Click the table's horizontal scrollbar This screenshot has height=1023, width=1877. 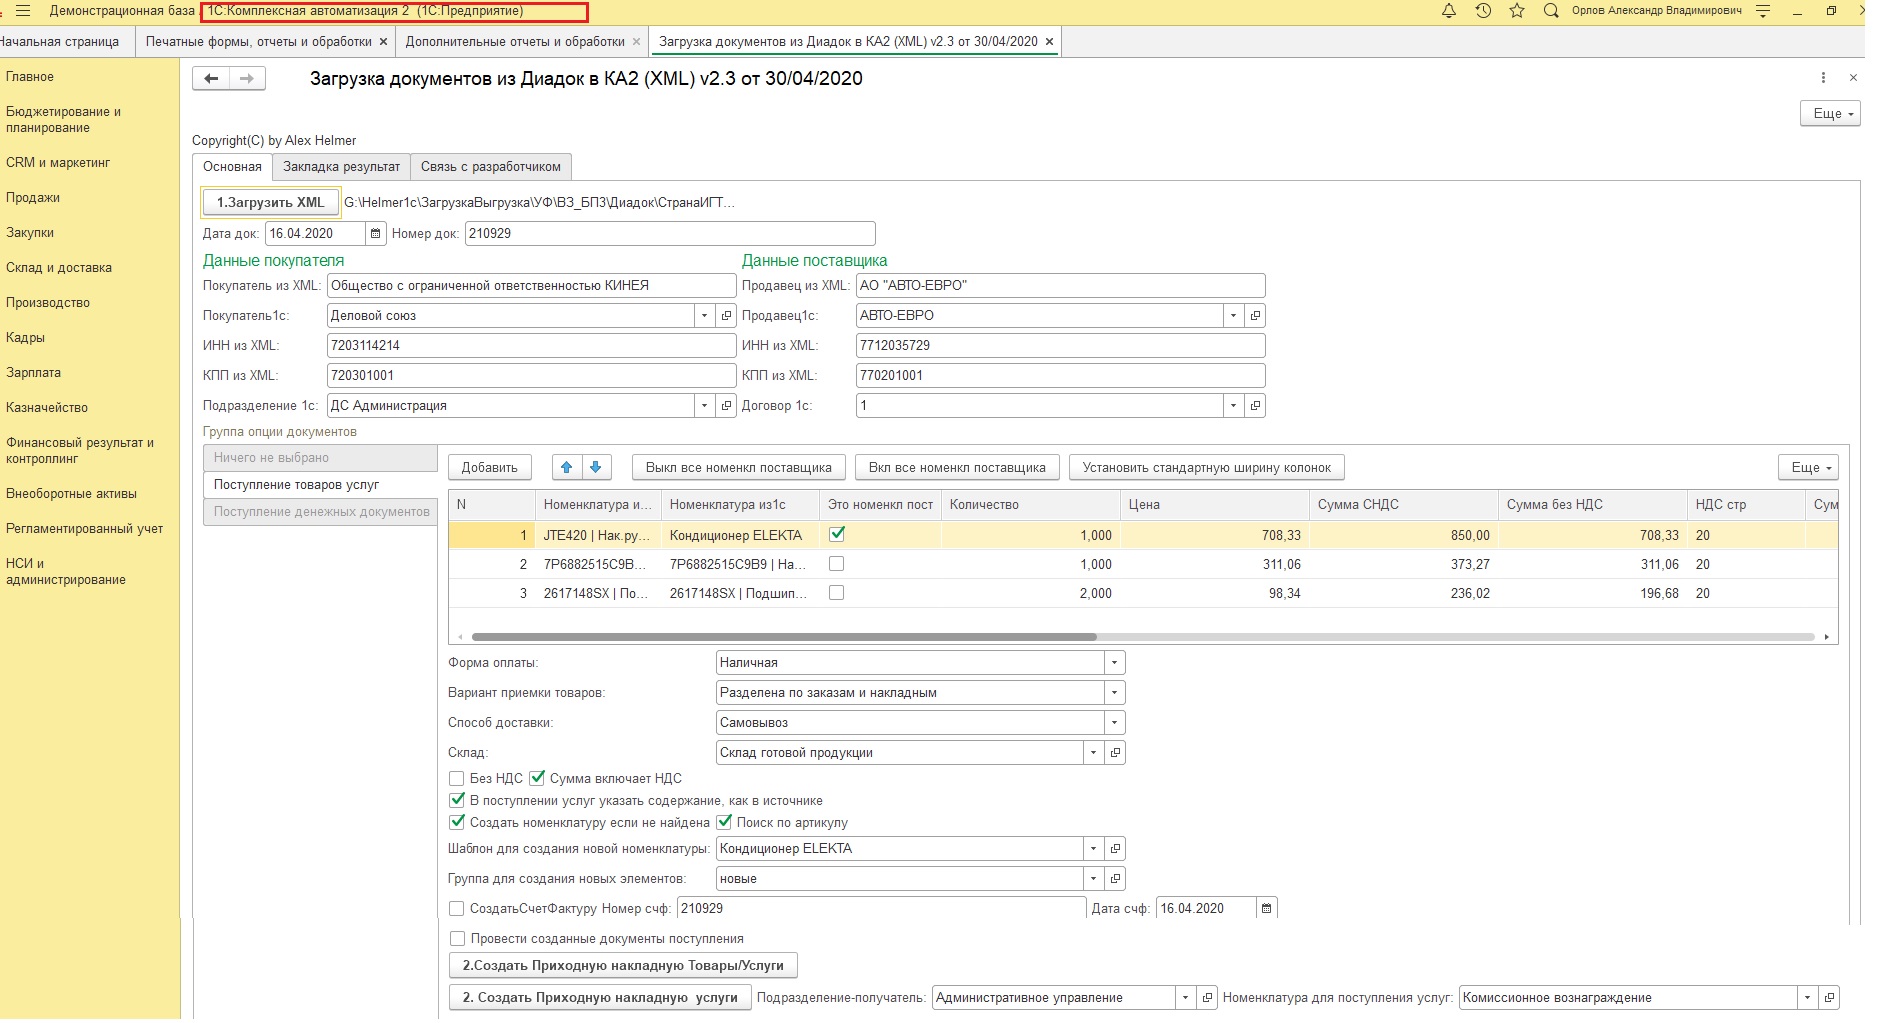(783, 637)
